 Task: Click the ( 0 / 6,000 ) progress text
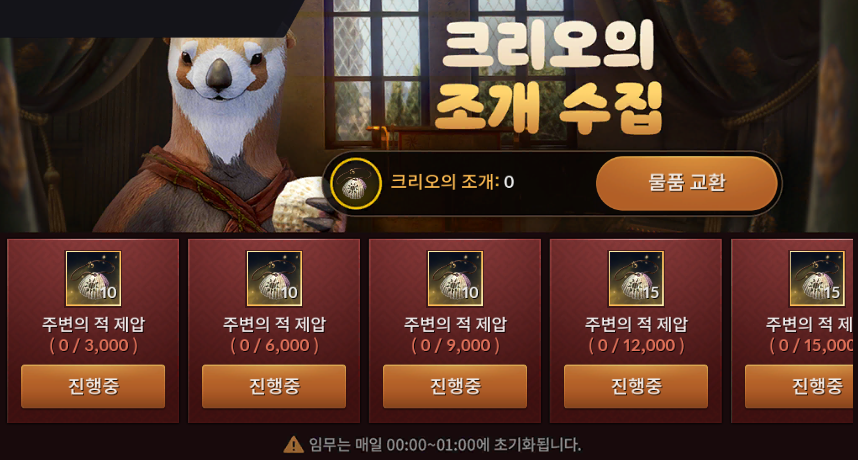[275, 346]
